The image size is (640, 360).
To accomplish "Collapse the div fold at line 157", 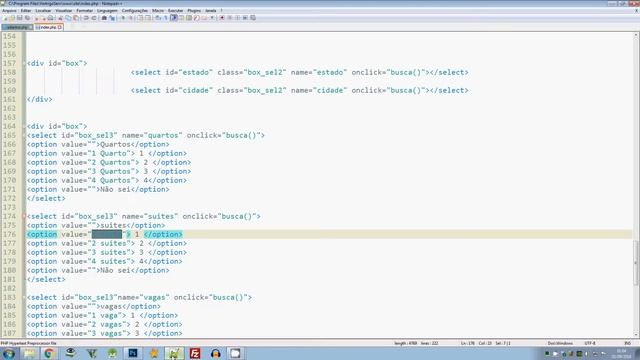I will click(x=24, y=63).
